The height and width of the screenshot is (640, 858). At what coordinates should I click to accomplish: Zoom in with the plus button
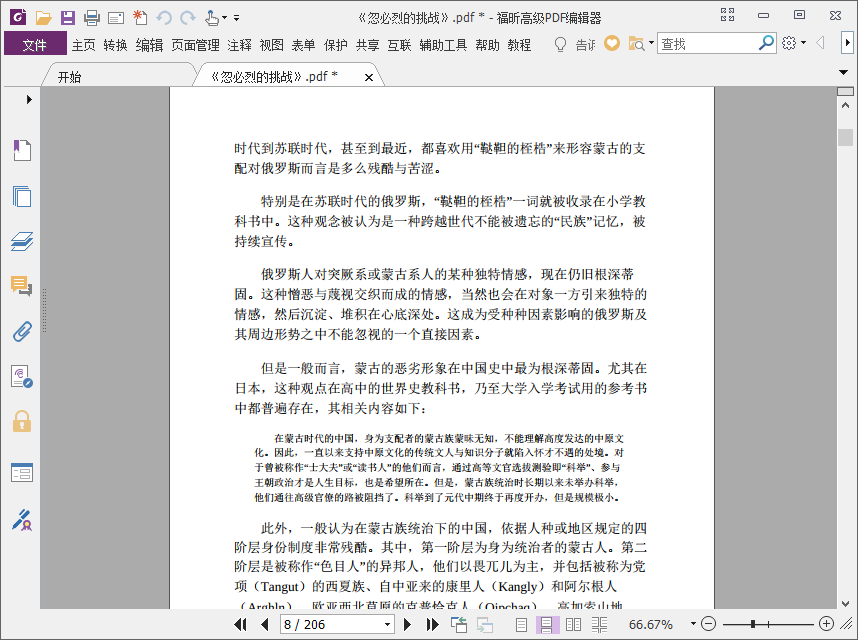point(826,624)
